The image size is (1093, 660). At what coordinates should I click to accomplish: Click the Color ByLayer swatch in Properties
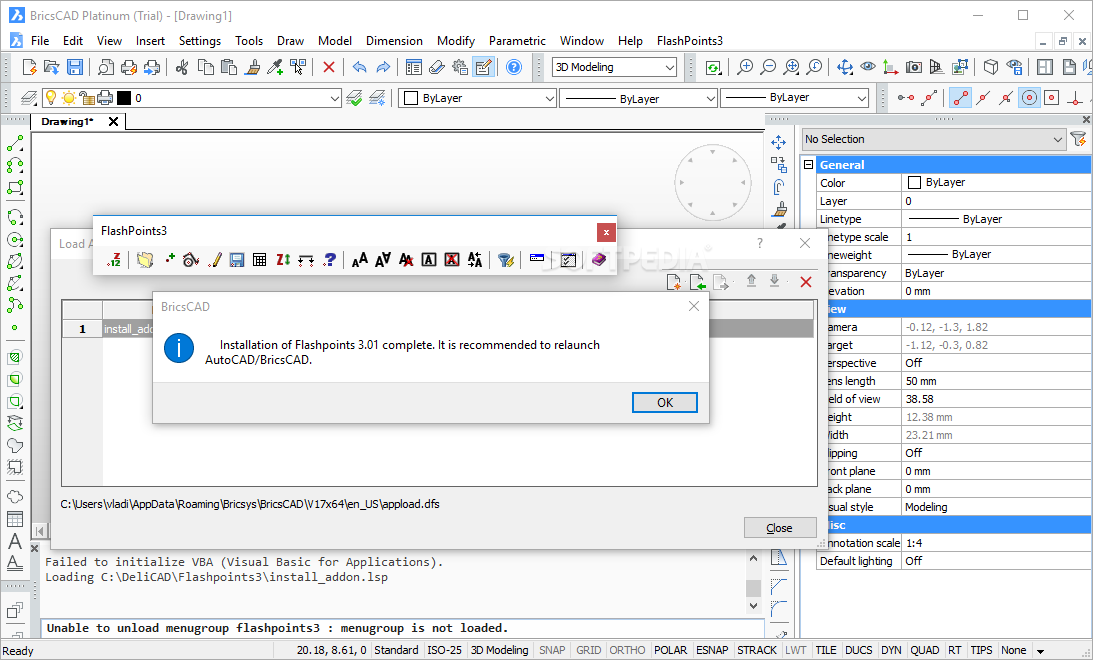[915, 183]
